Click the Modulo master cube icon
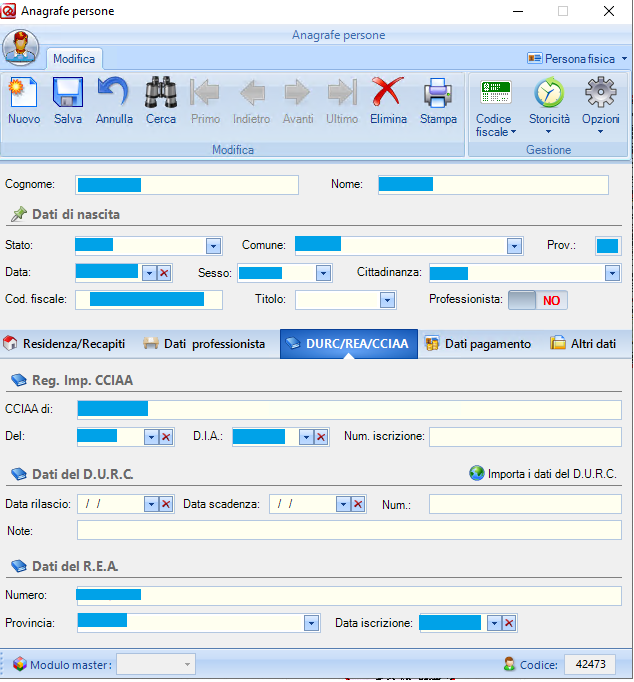The height and width of the screenshot is (682, 634). coord(19,664)
